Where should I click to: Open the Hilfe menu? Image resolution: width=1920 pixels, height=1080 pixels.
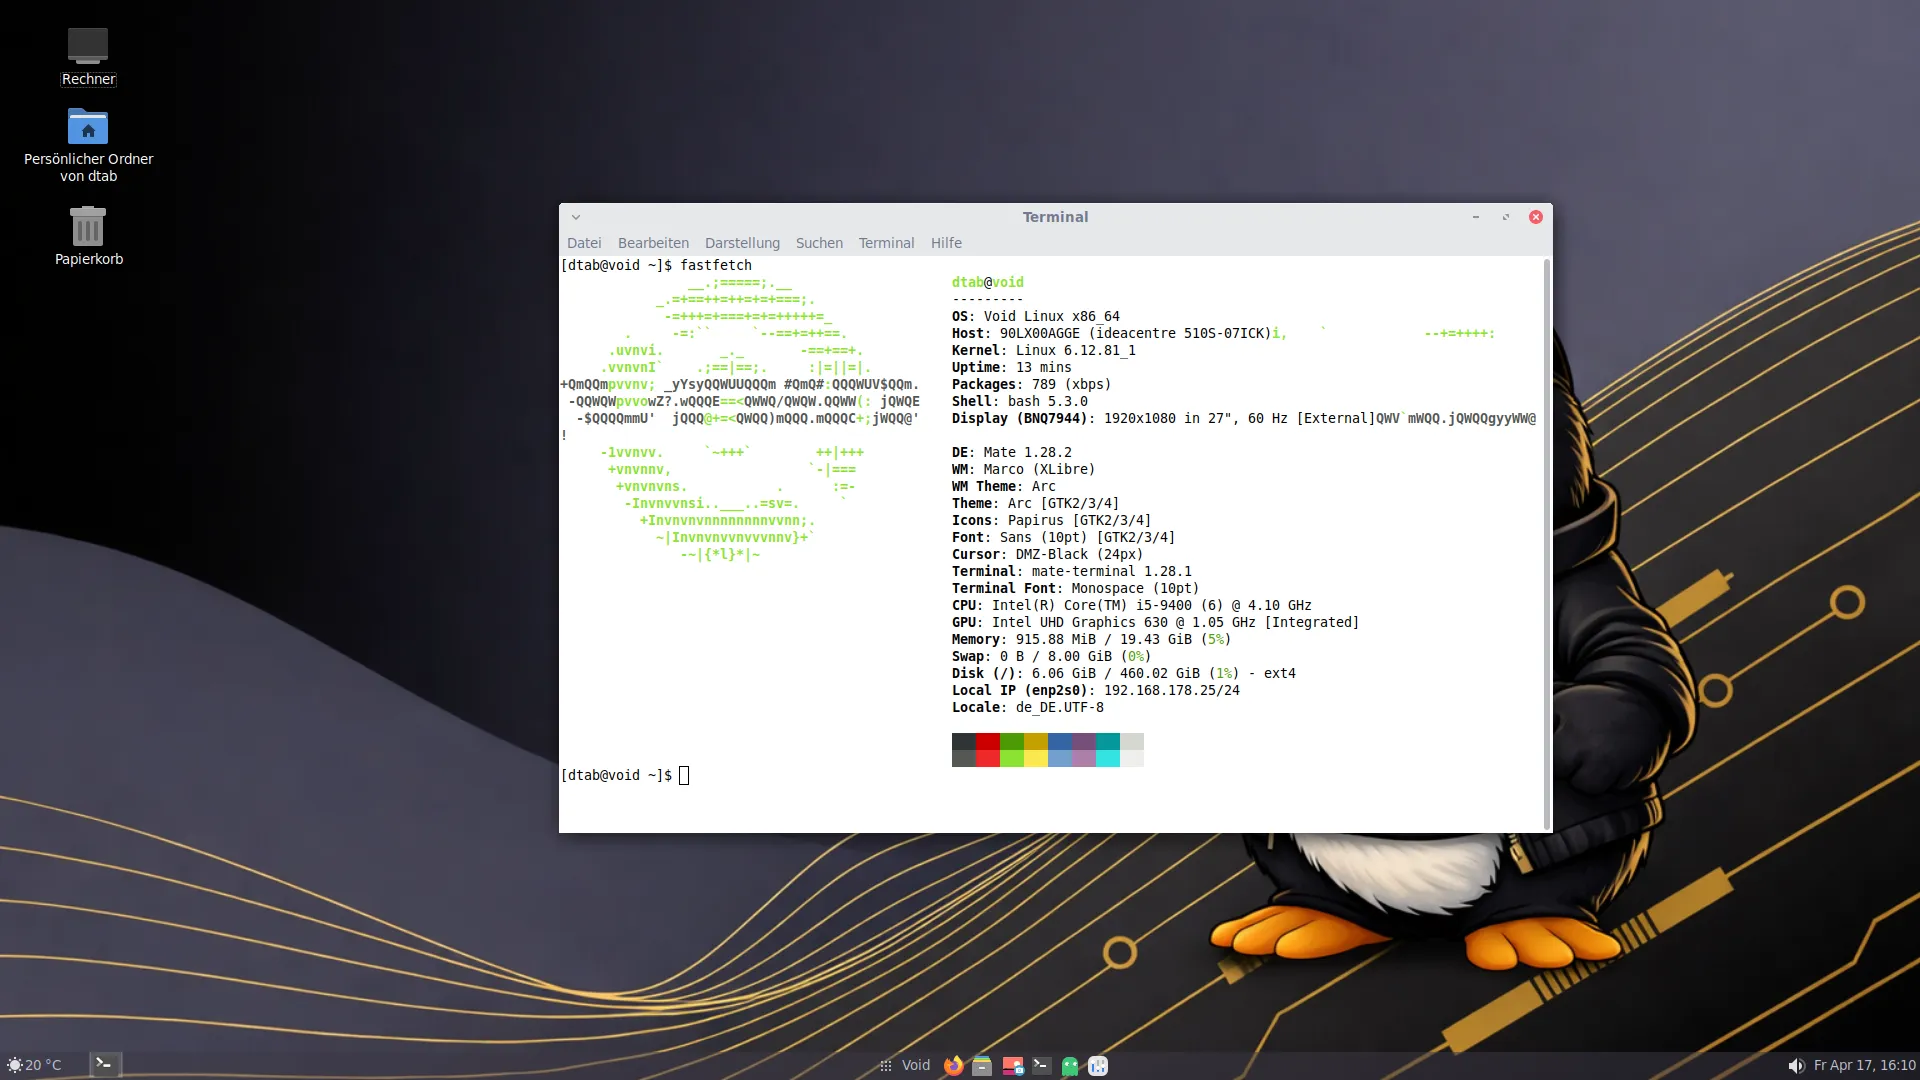(946, 243)
